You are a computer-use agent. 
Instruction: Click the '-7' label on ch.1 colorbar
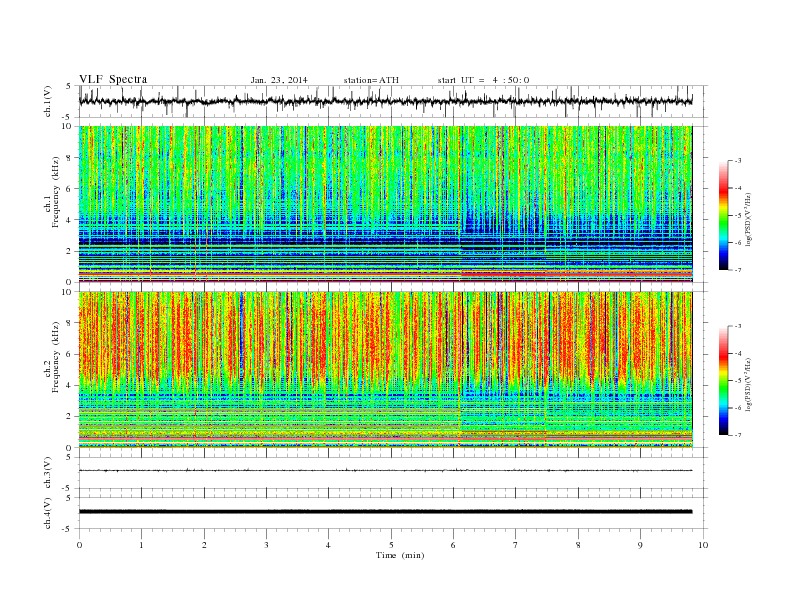pyautogui.click(x=738, y=271)
